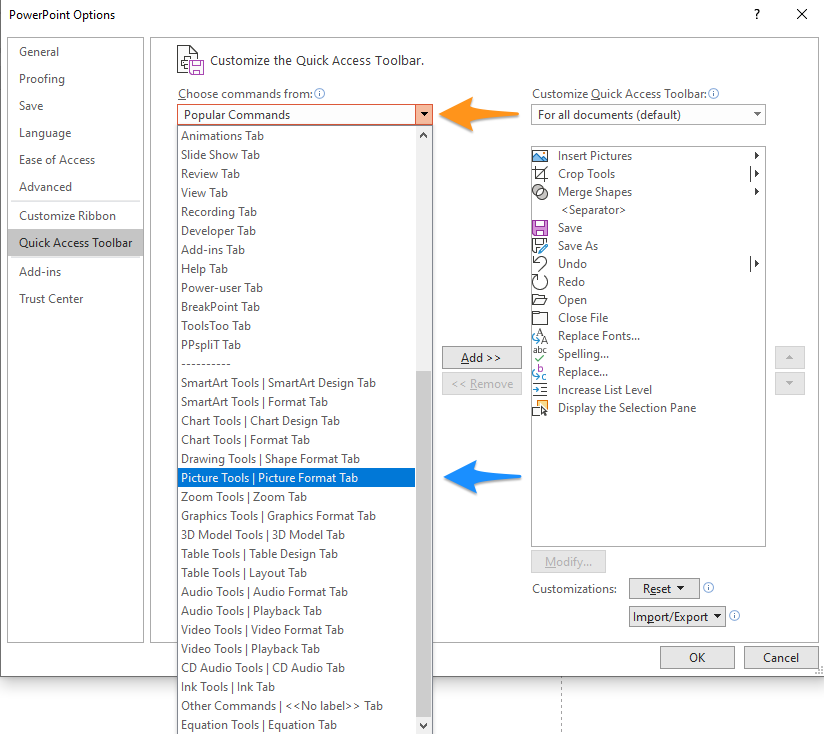Select the Save As icon

(x=540, y=246)
